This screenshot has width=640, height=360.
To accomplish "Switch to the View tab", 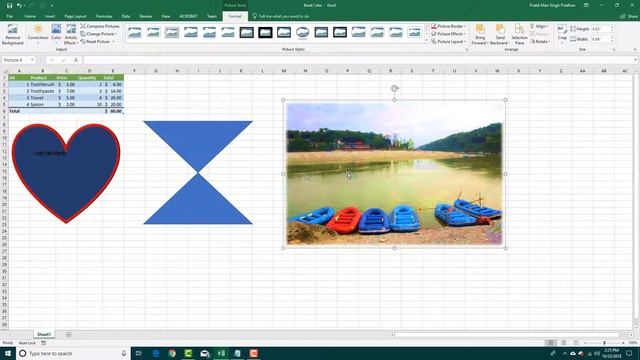I will pos(165,16).
